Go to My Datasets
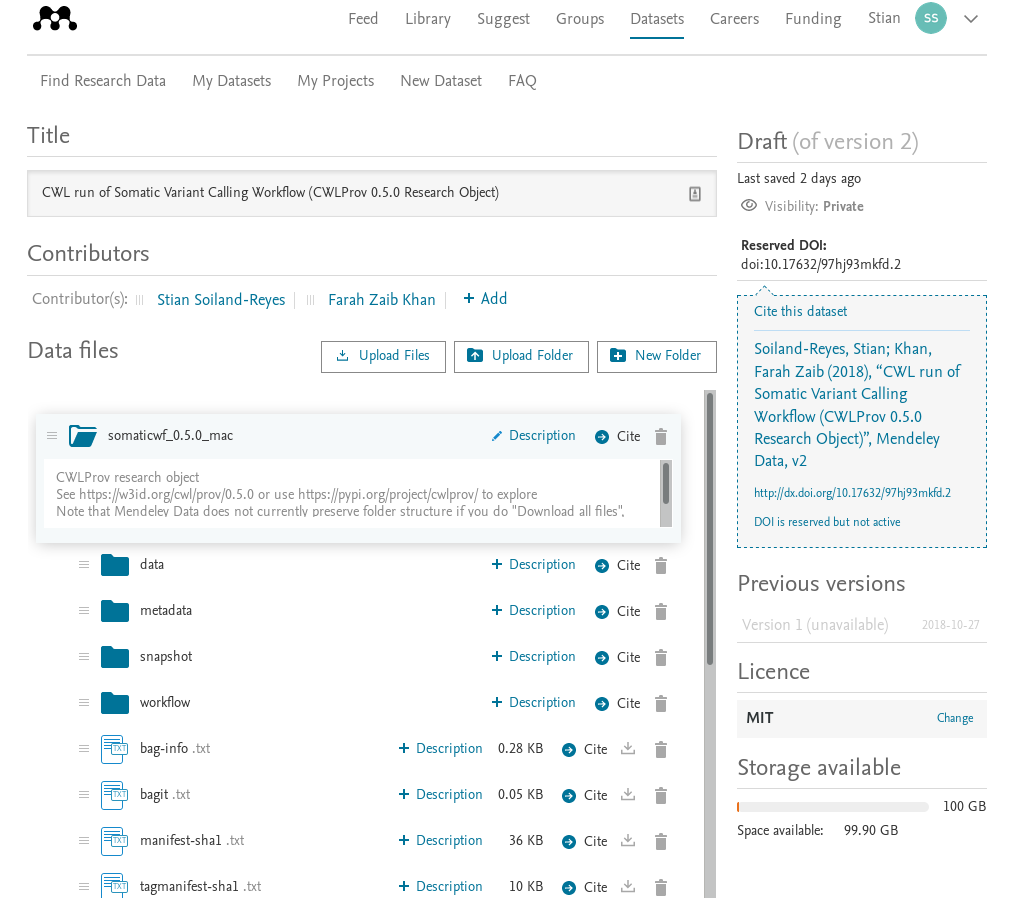 pos(231,81)
